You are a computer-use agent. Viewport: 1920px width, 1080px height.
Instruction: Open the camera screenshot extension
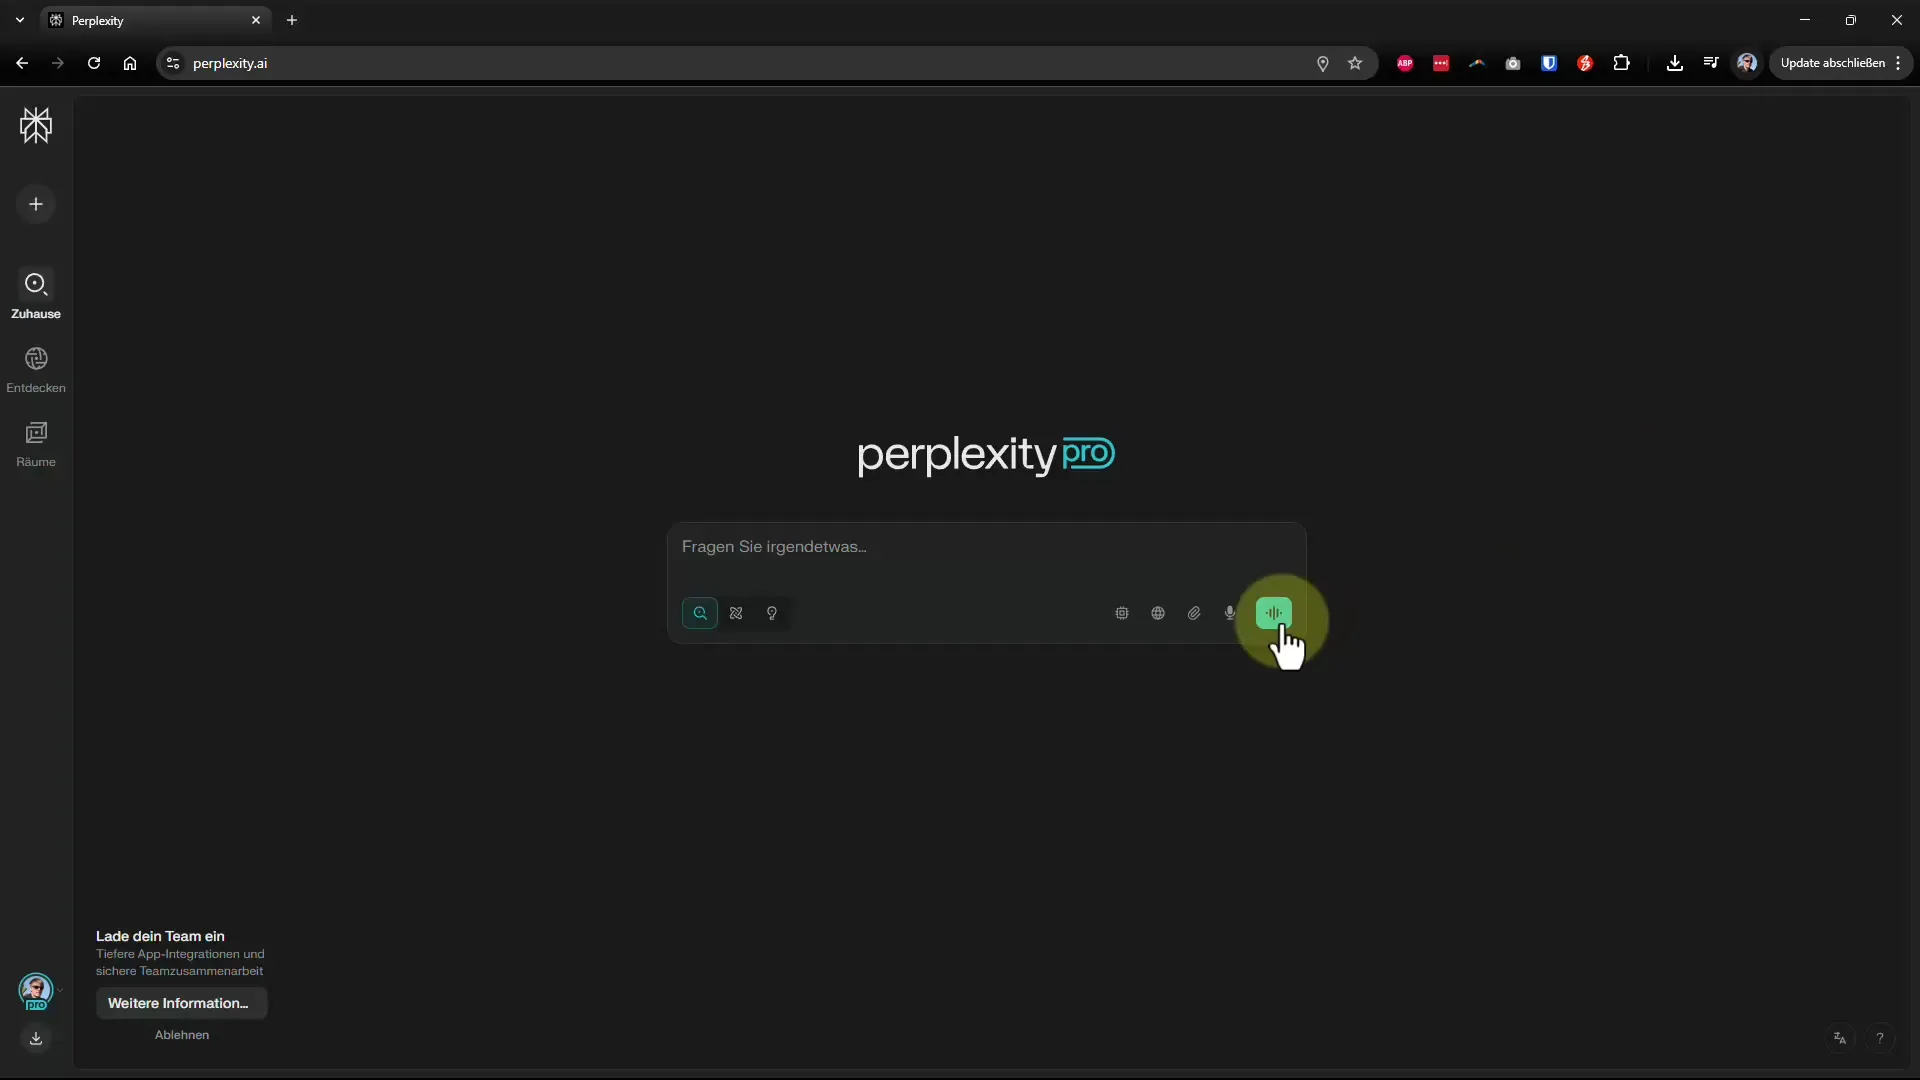tap(1513, 63)
